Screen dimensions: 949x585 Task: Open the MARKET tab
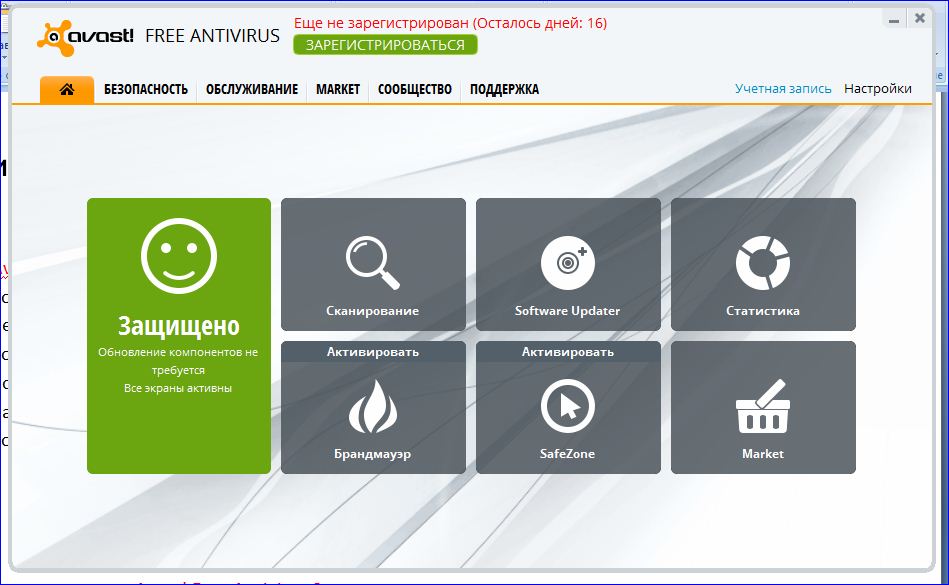tap(338, 90)
